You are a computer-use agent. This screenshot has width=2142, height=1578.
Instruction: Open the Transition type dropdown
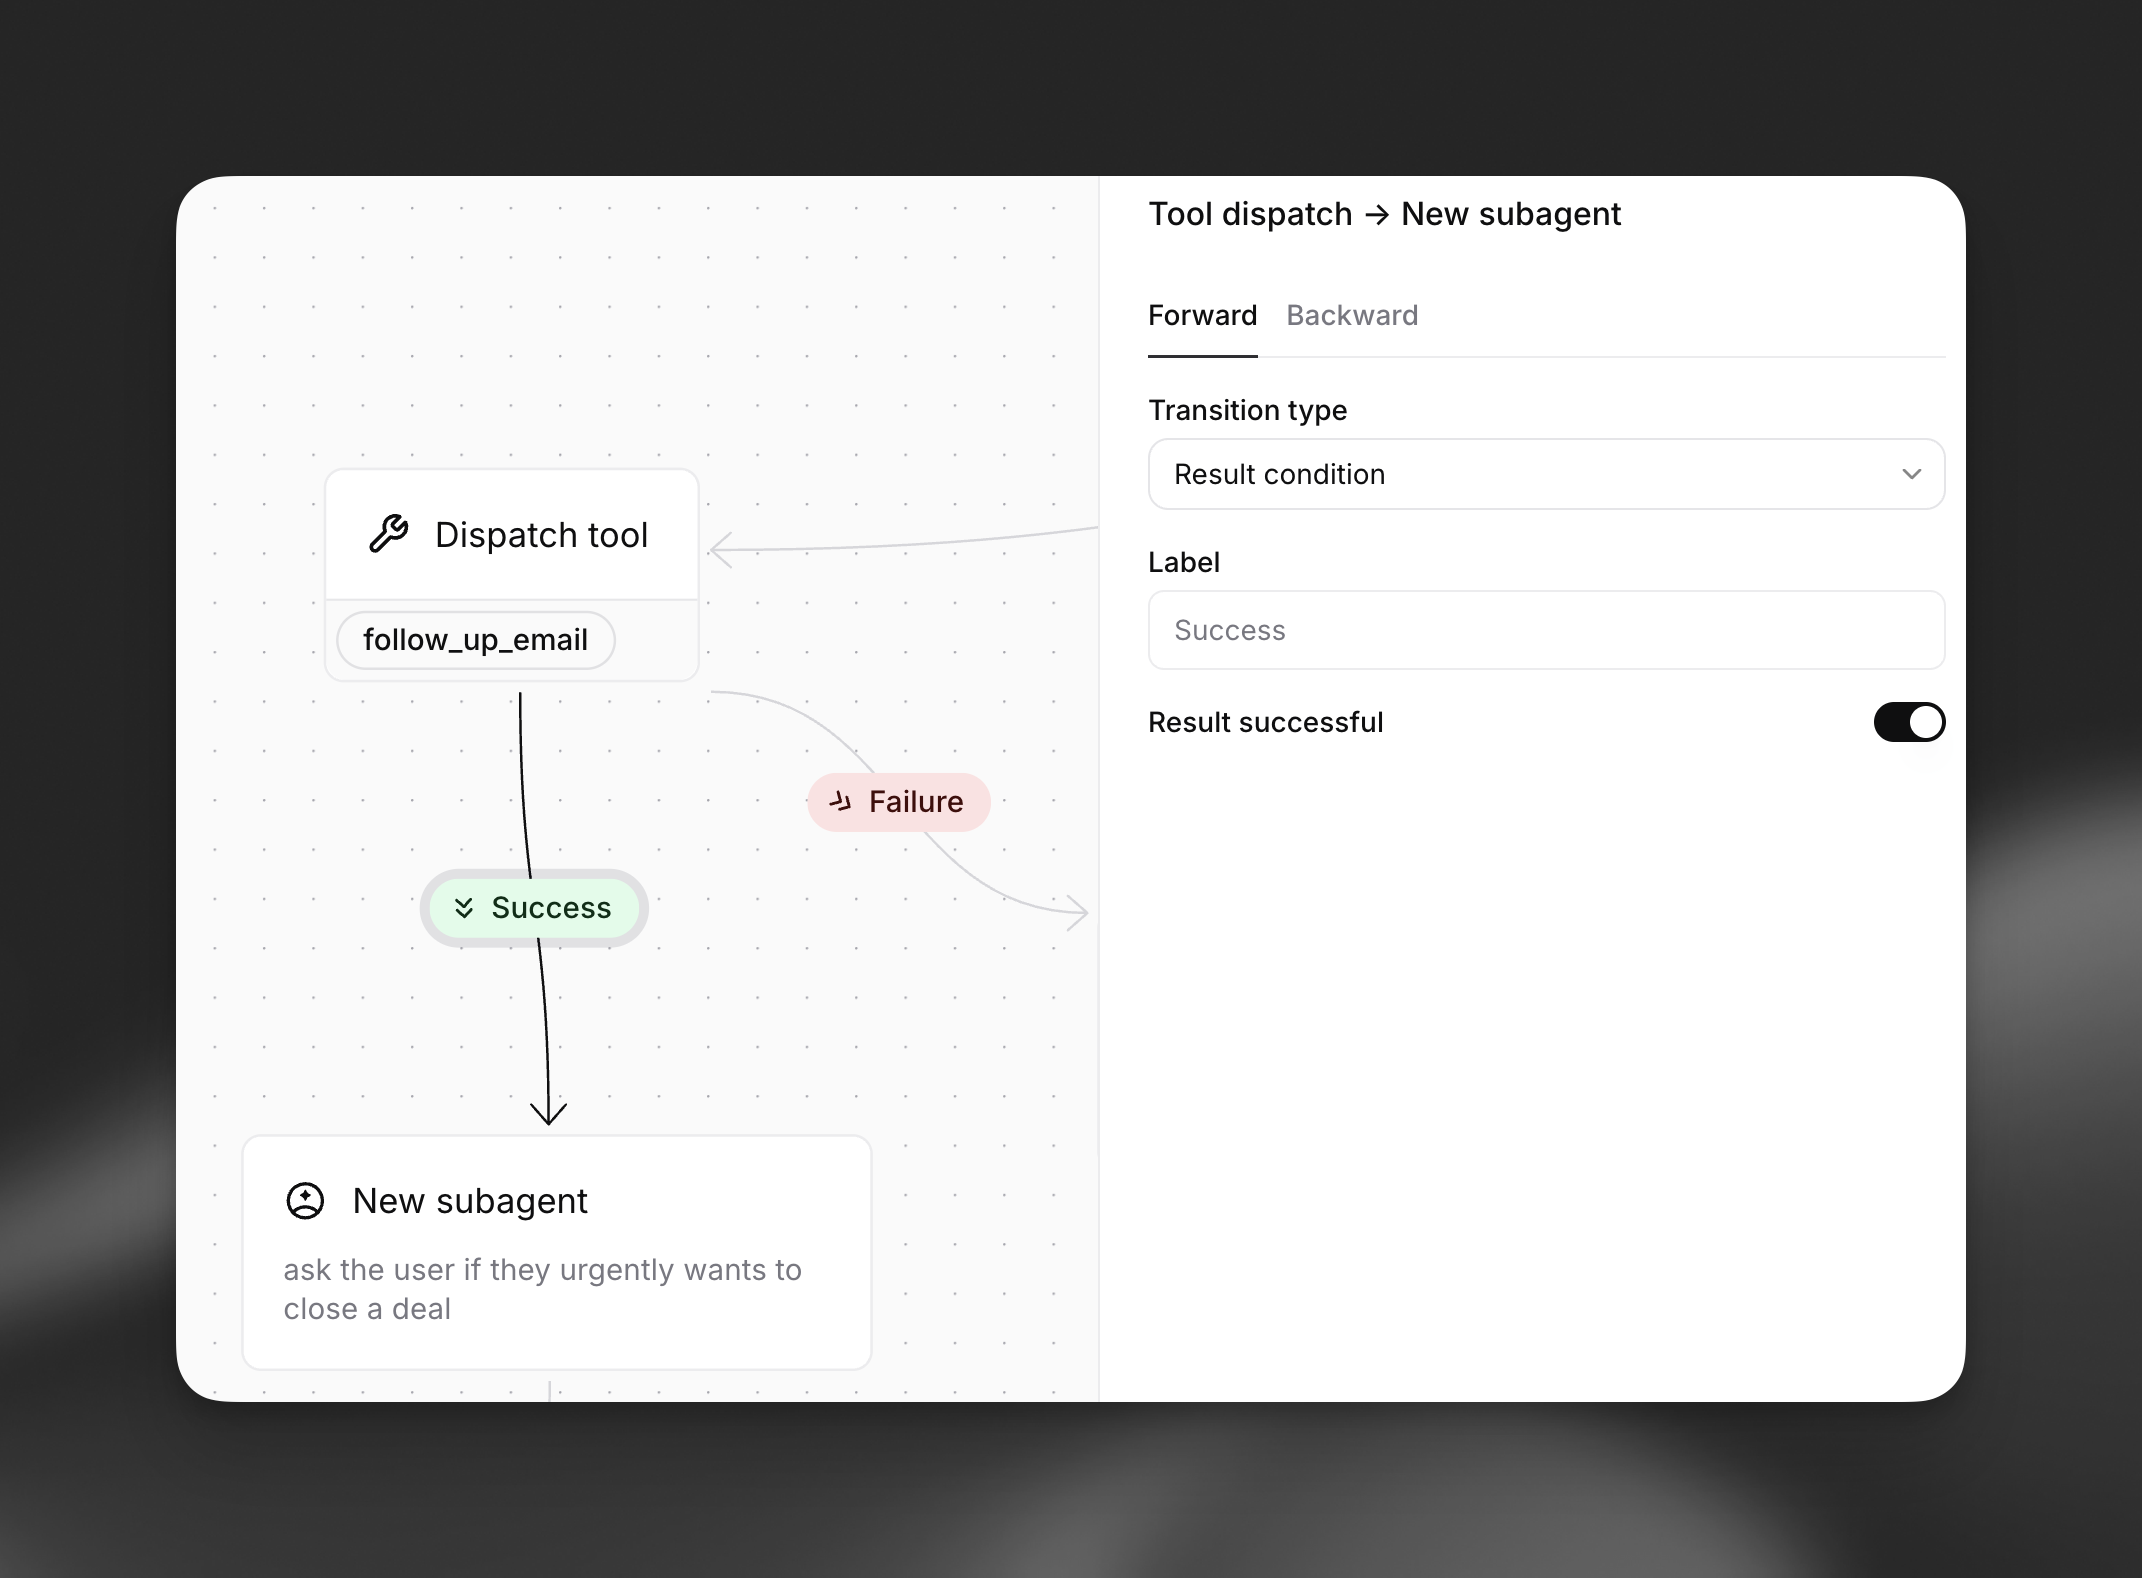click(1546, 474)
